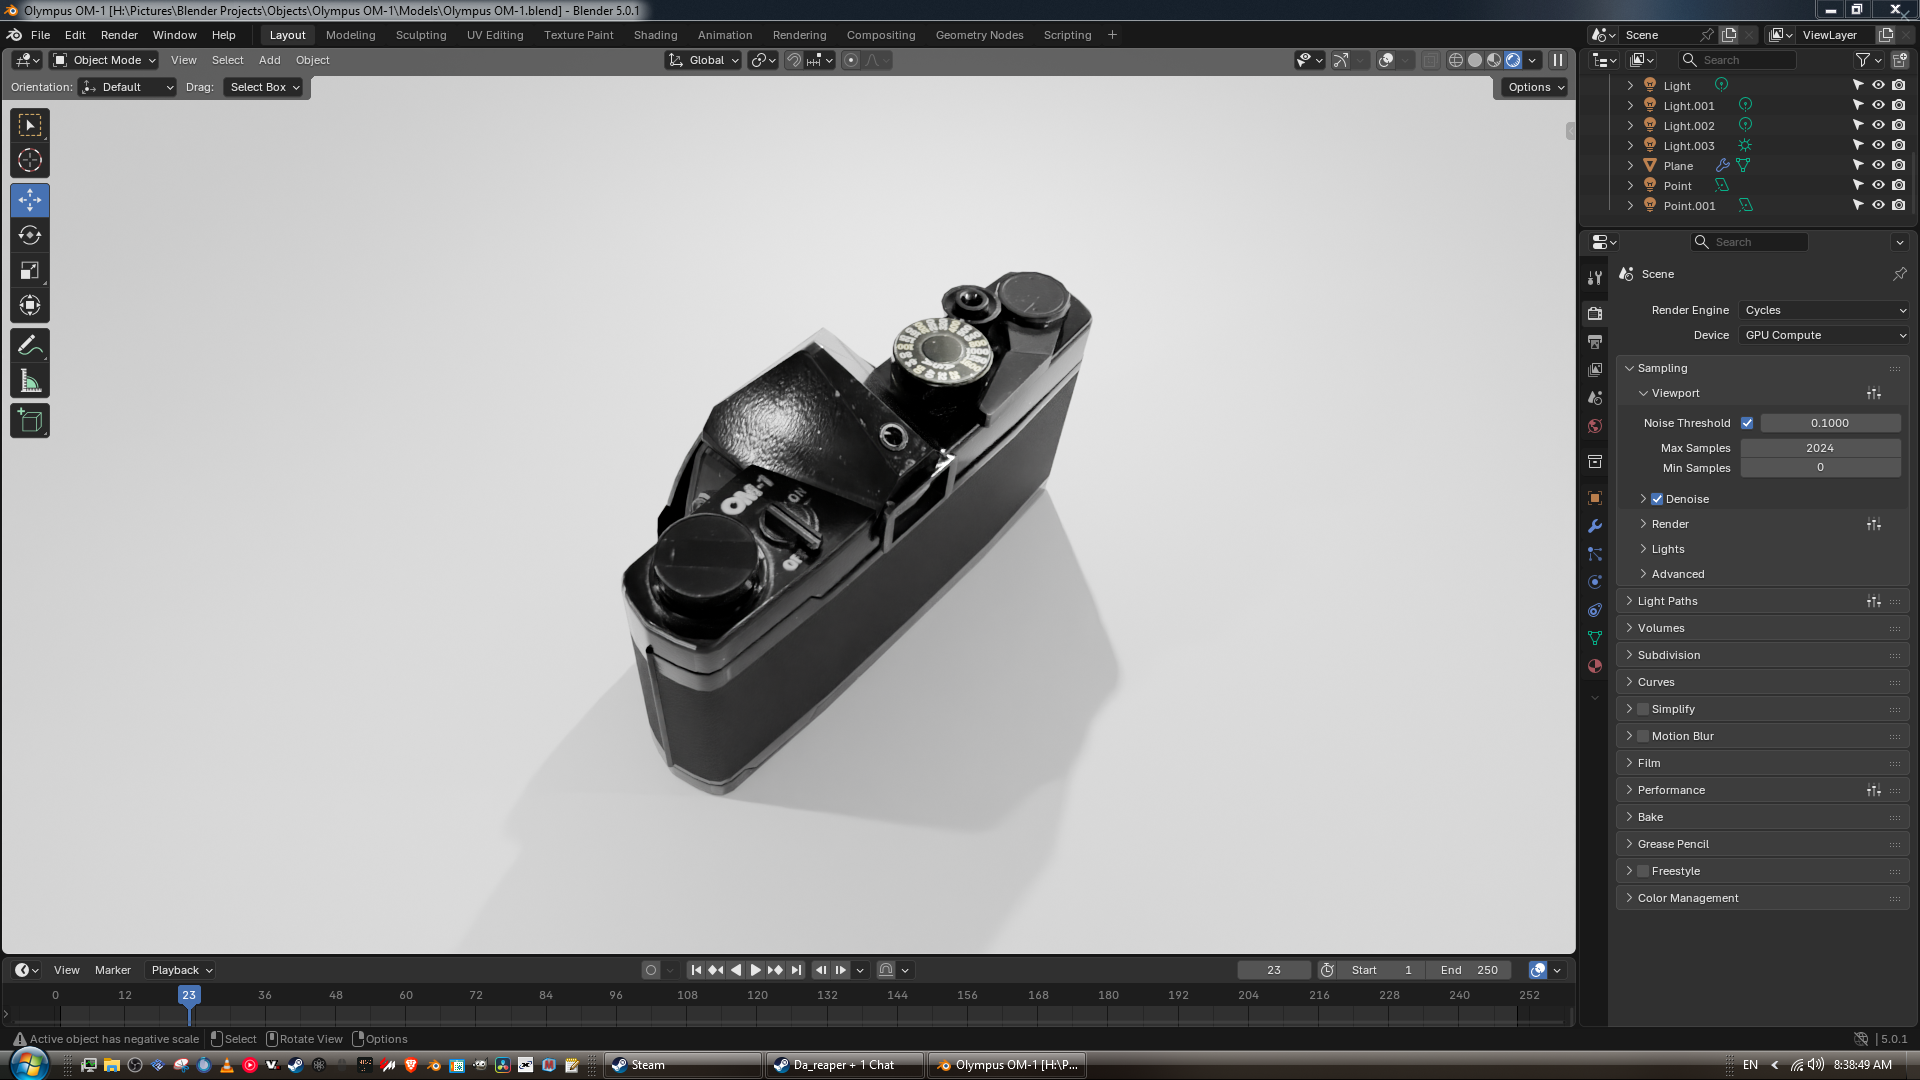The image size is (1920, 1080).
Task: Disable the Denoise checkbox
Action: click(1657, 499)
